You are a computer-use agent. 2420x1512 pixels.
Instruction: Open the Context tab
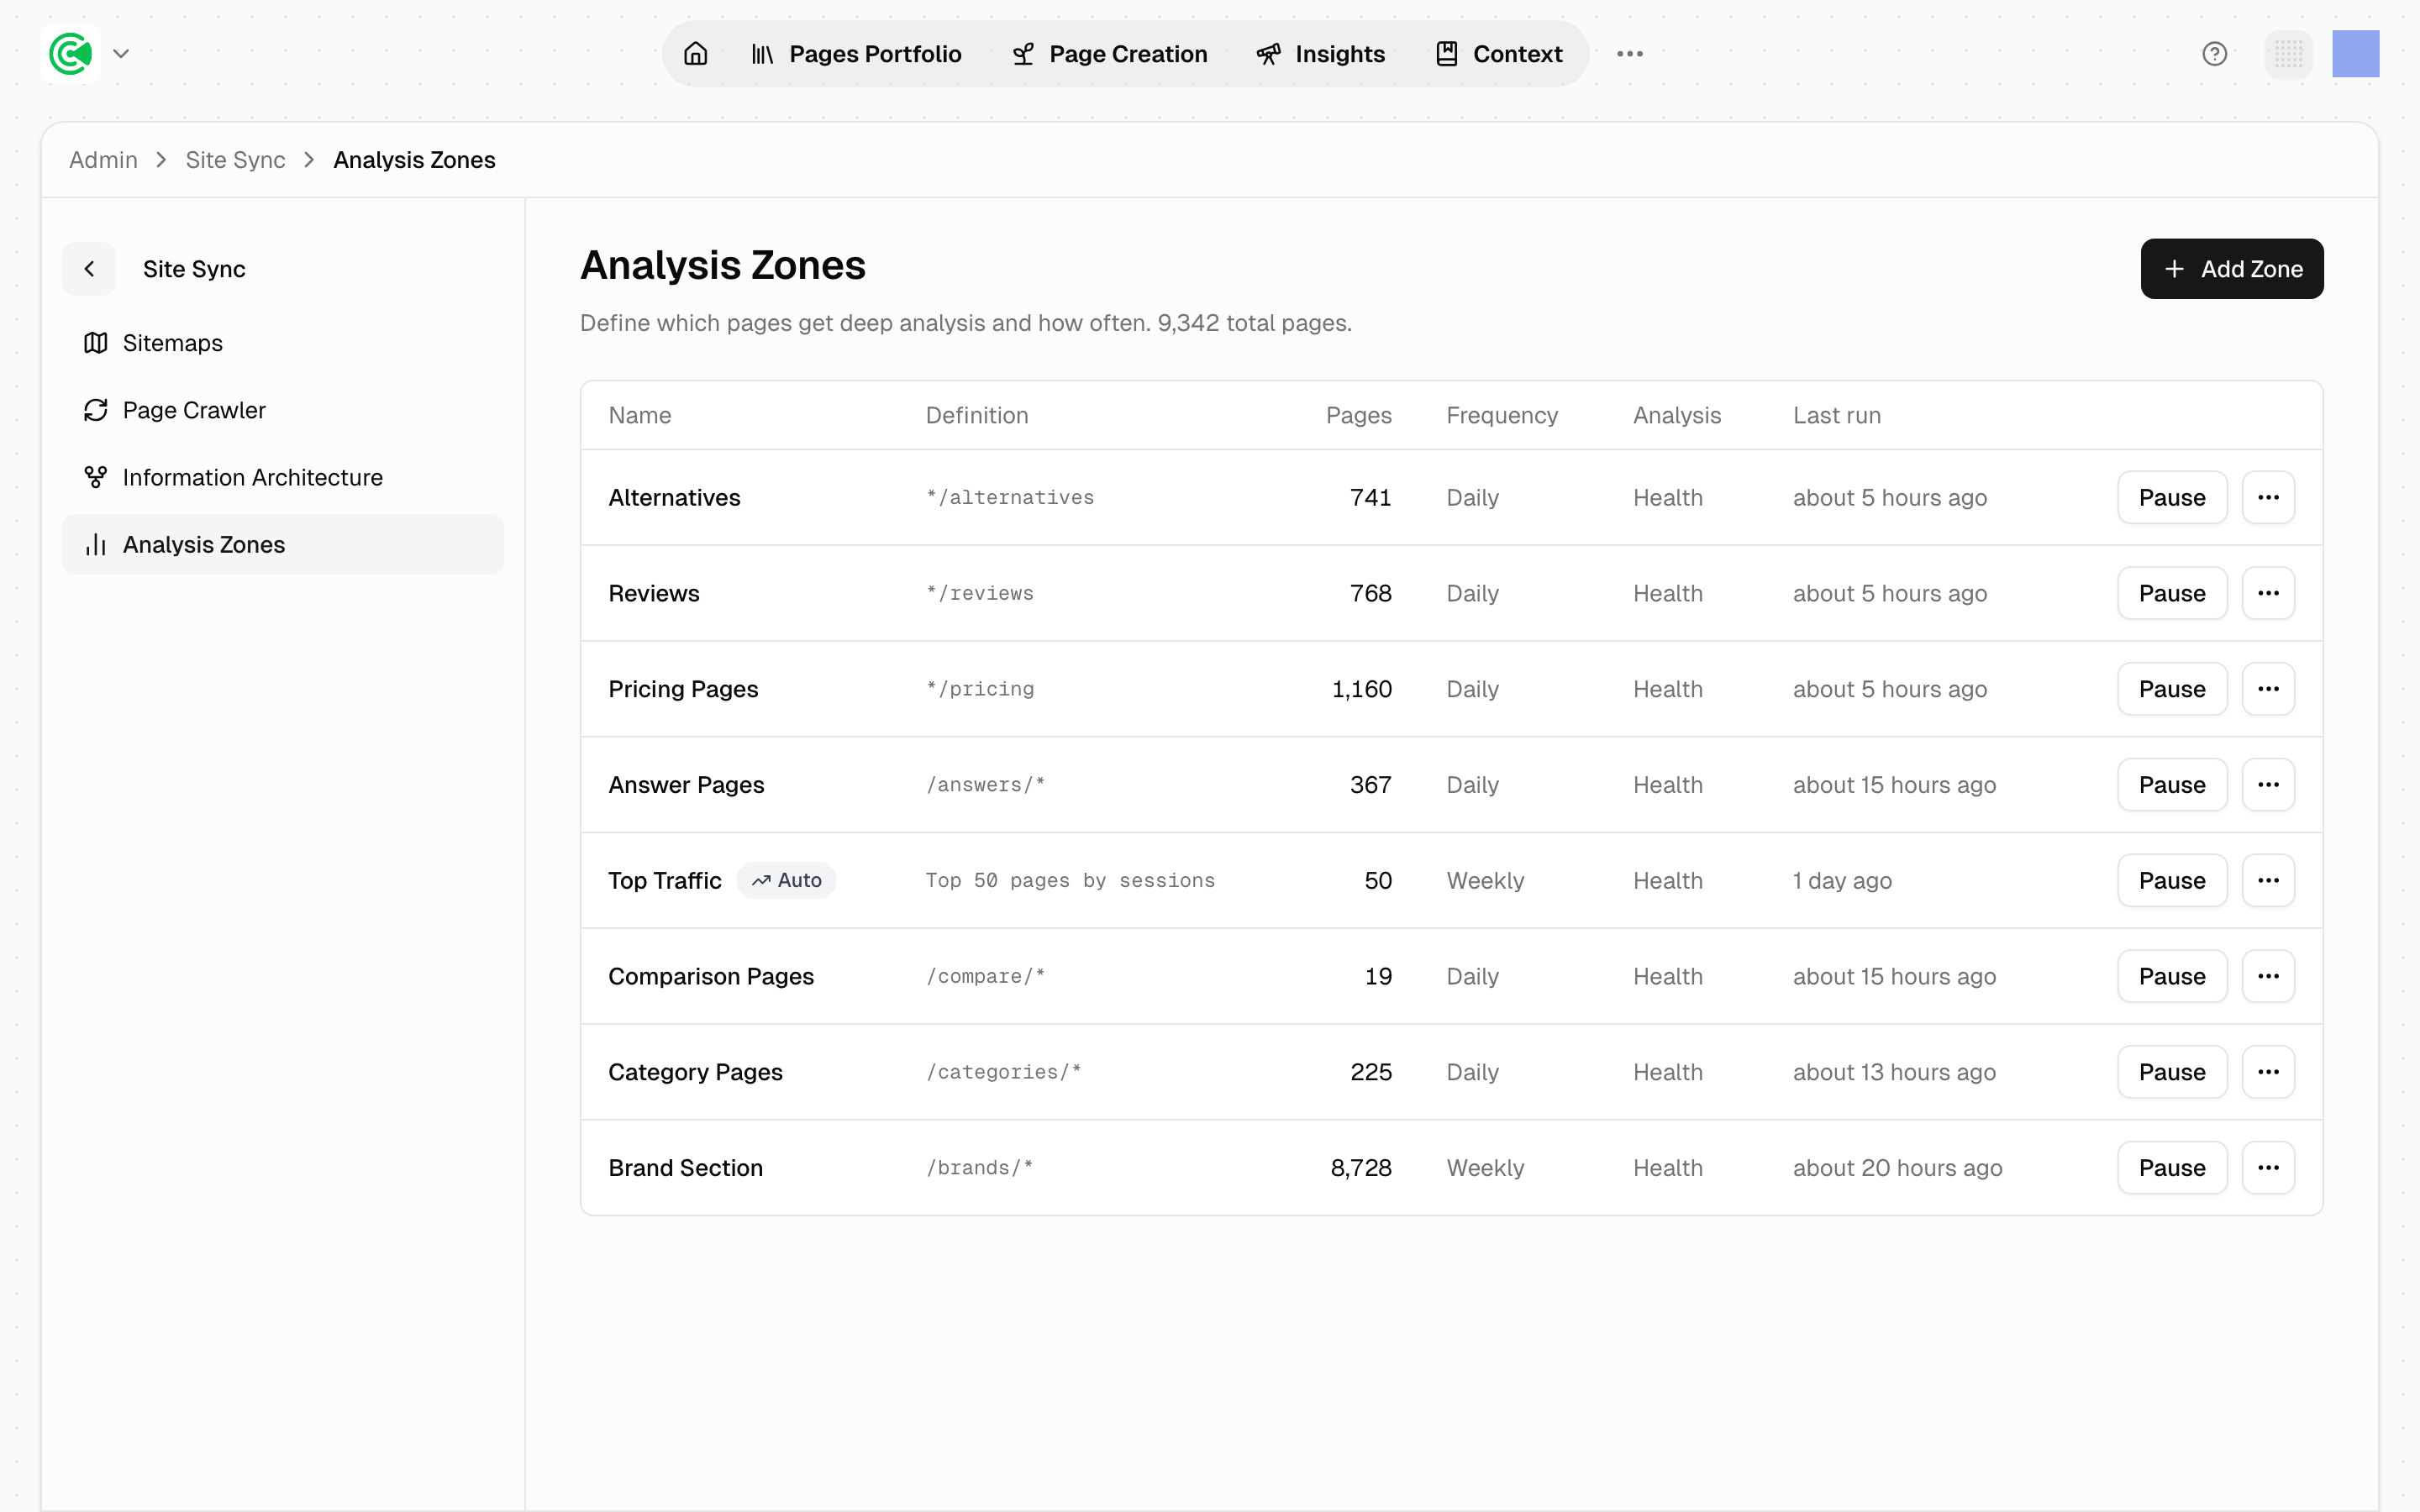point(1498,54)
